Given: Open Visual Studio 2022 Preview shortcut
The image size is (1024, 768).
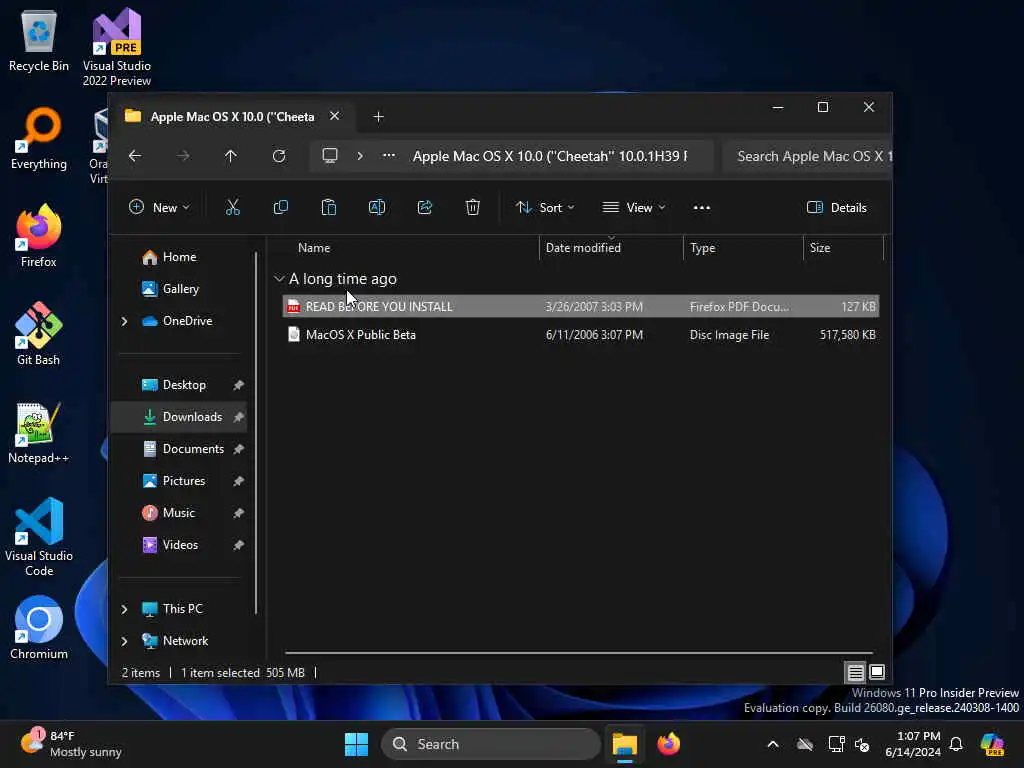Looking at the screenshot, I should (117, 47).
